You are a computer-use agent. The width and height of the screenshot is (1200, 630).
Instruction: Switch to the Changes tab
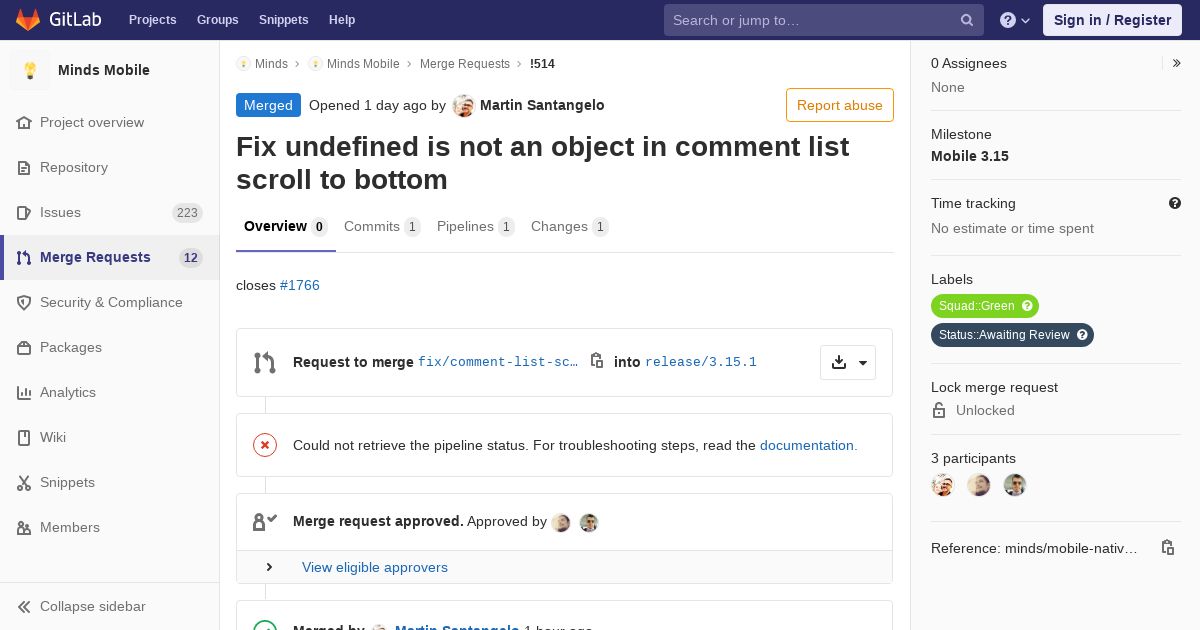pyautogui.click(x=570, y=227)
